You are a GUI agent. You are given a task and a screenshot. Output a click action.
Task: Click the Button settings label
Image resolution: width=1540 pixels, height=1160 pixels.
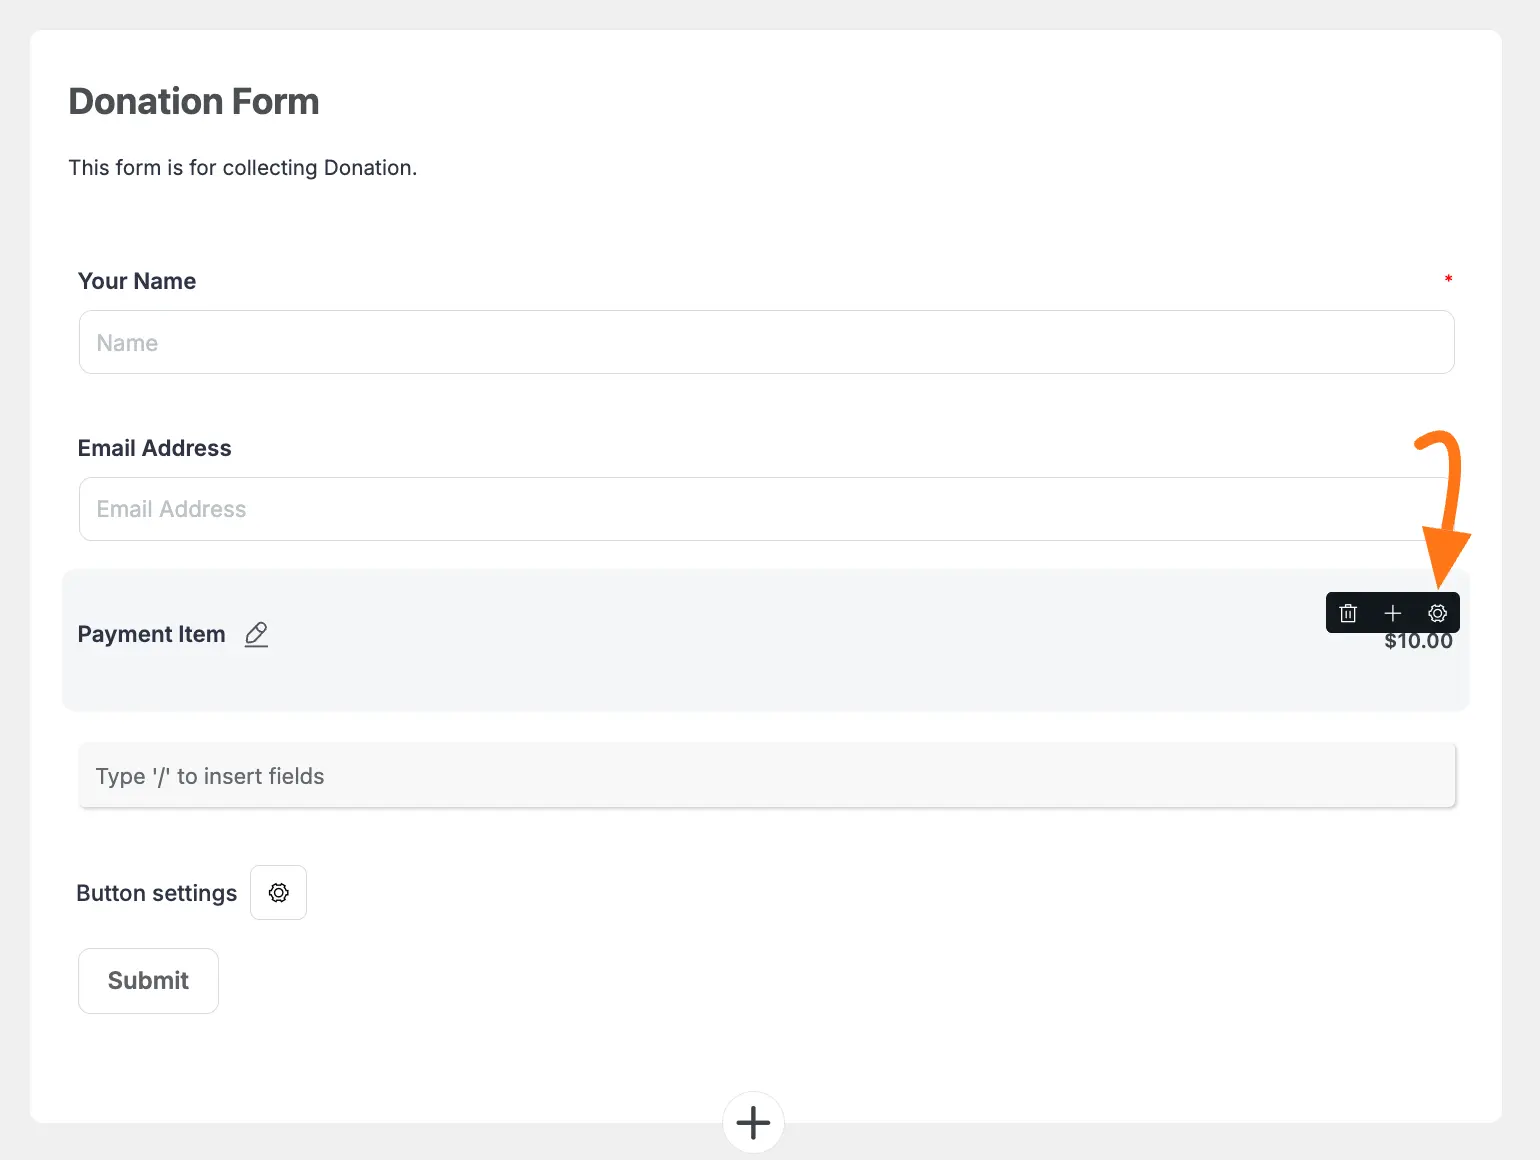pyautogui.click(x=157, y=893)
